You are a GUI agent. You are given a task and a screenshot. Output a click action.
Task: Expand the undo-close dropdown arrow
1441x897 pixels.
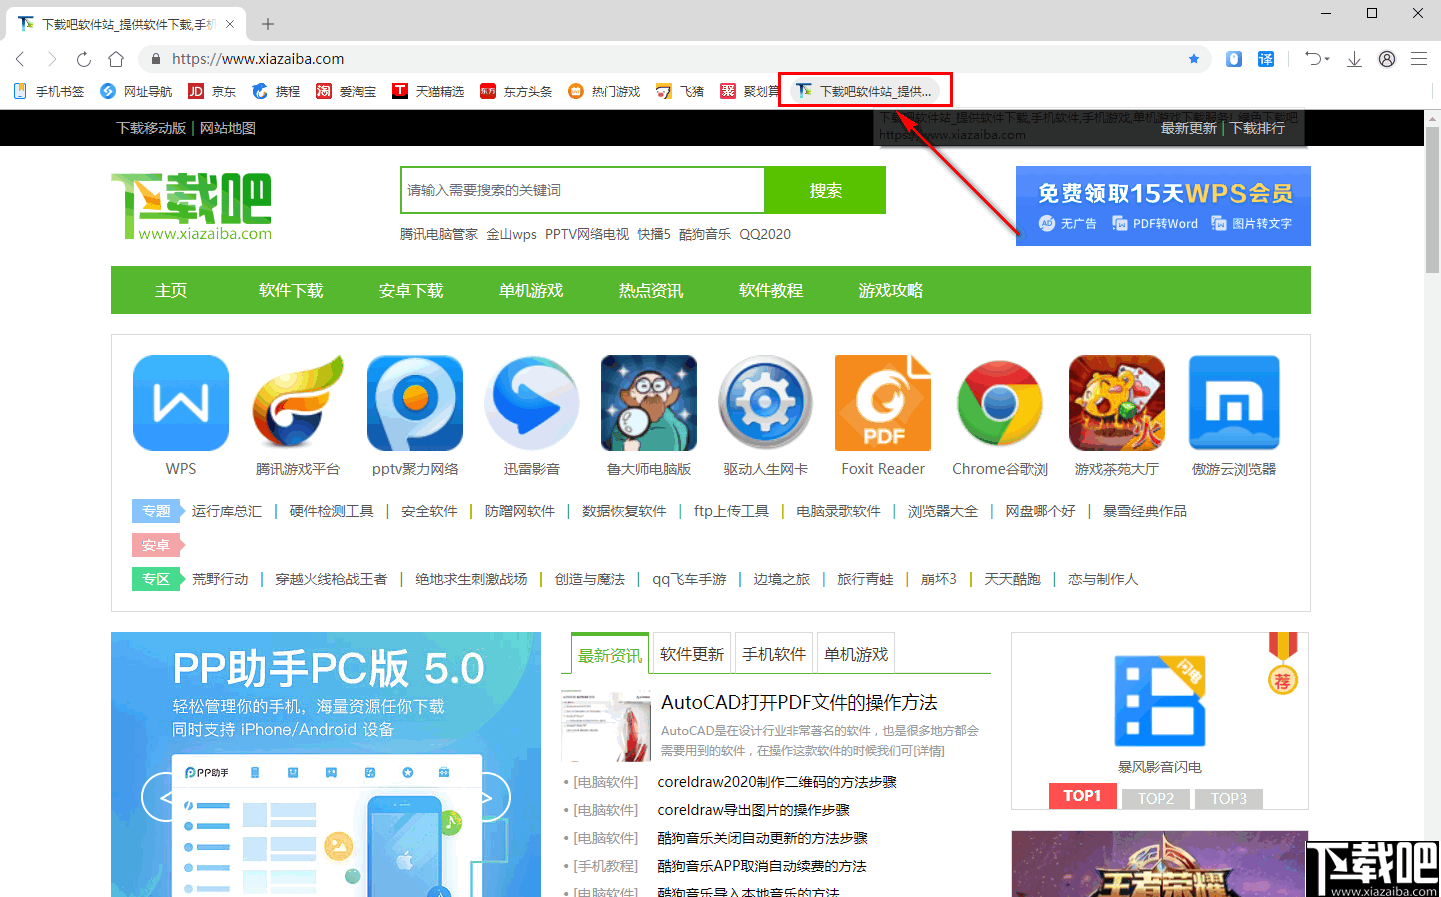click(1326, 59)
